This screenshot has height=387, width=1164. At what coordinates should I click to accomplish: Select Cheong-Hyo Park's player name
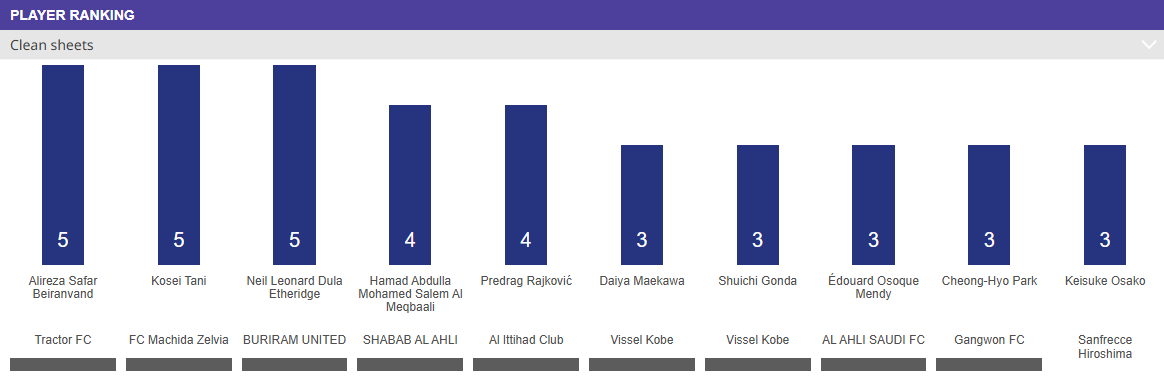coord(990,281)
